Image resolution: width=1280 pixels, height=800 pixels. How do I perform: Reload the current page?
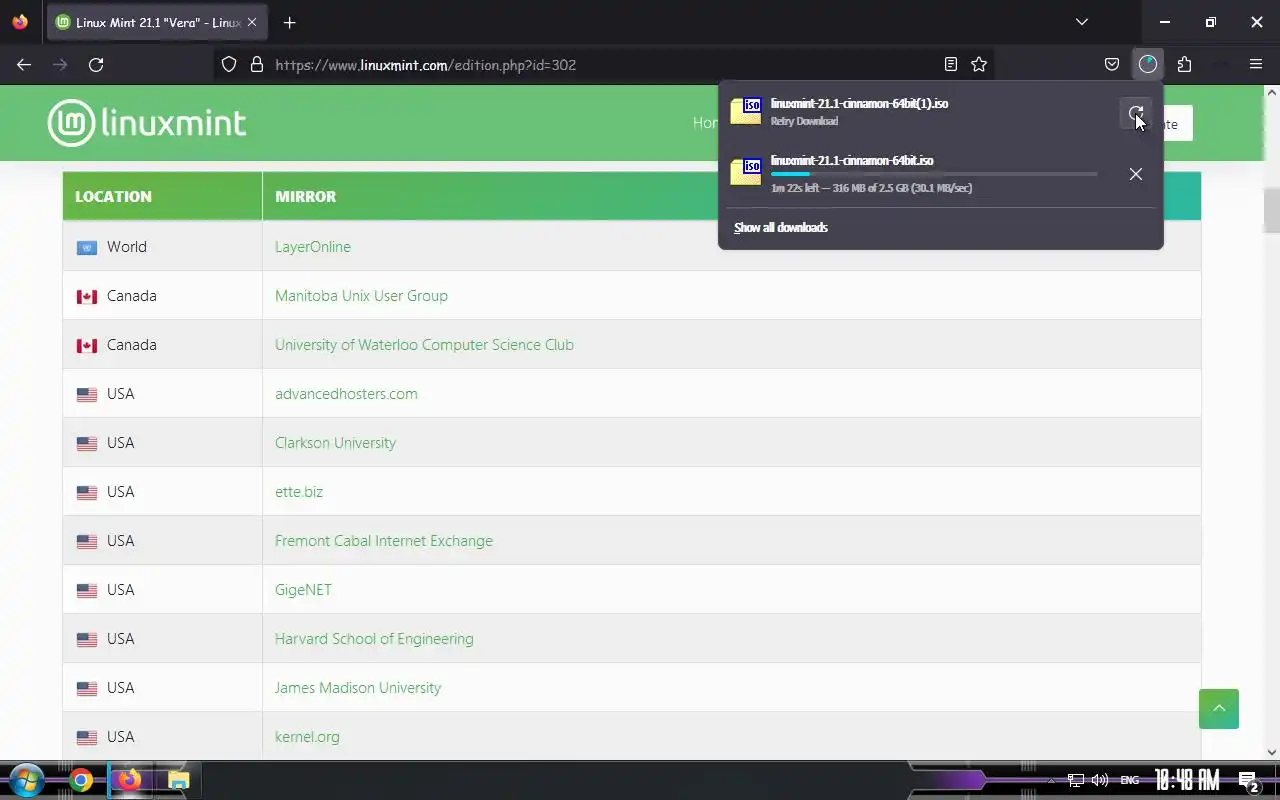point(96,64)
